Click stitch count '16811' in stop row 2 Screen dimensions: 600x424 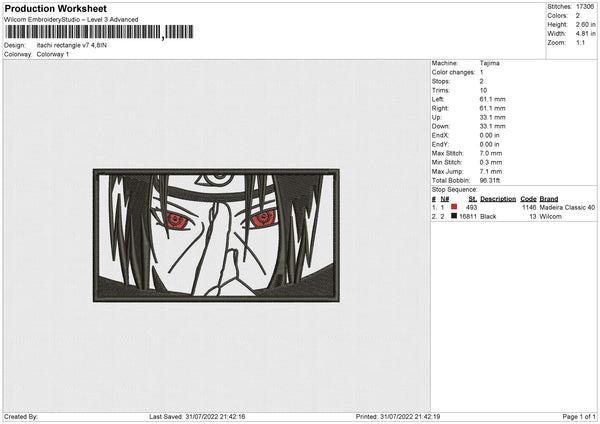[468, 217]
